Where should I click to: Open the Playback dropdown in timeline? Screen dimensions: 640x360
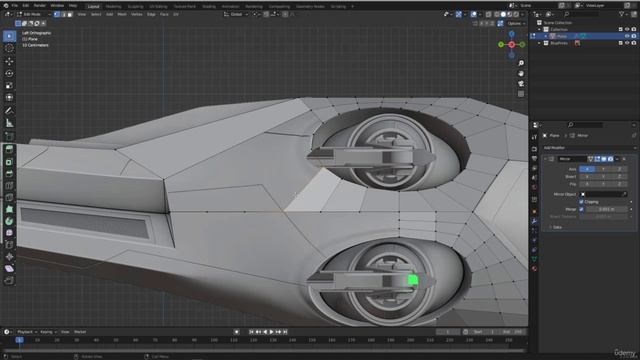[x=27, y=332]
